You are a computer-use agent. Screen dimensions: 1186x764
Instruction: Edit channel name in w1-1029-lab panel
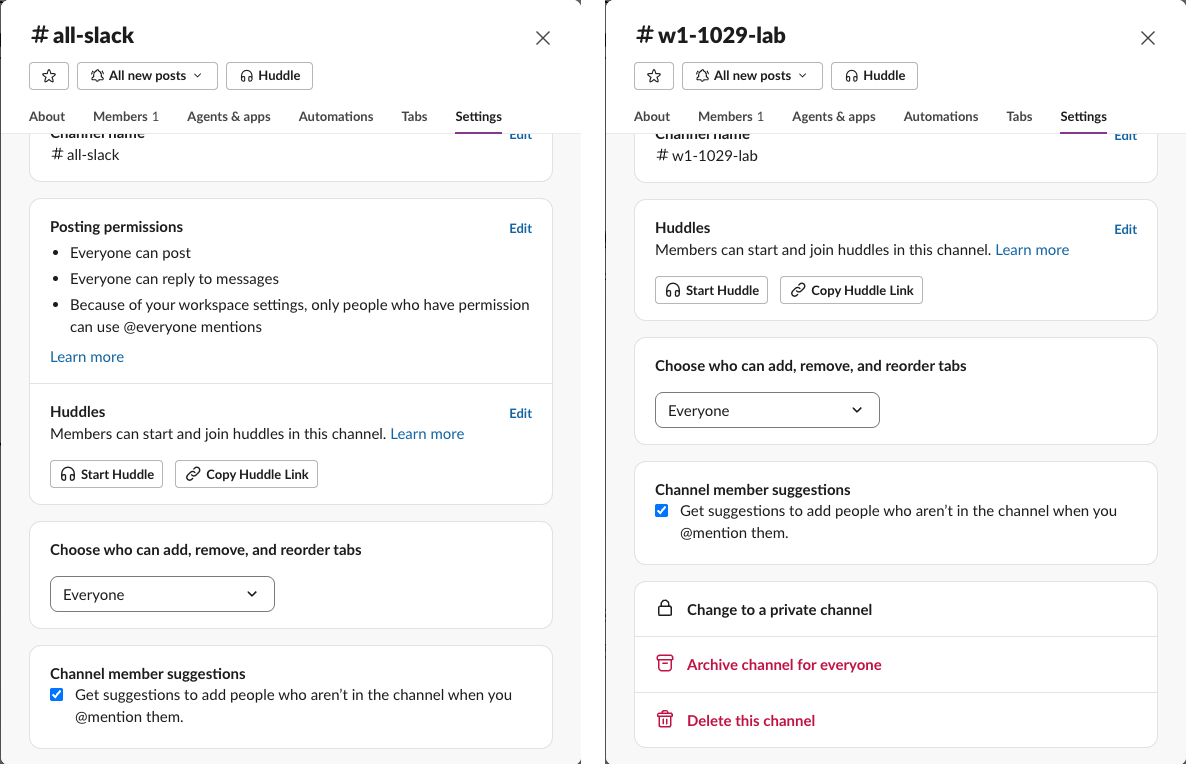1125,137
